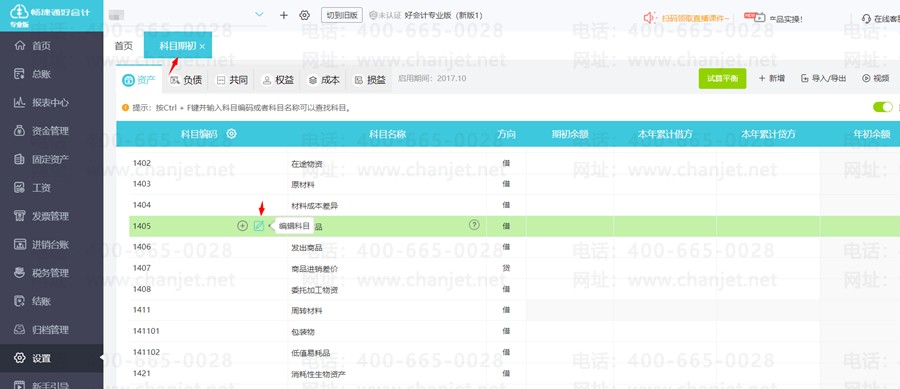Click subject name 低值易耗品

coord(311,353)
